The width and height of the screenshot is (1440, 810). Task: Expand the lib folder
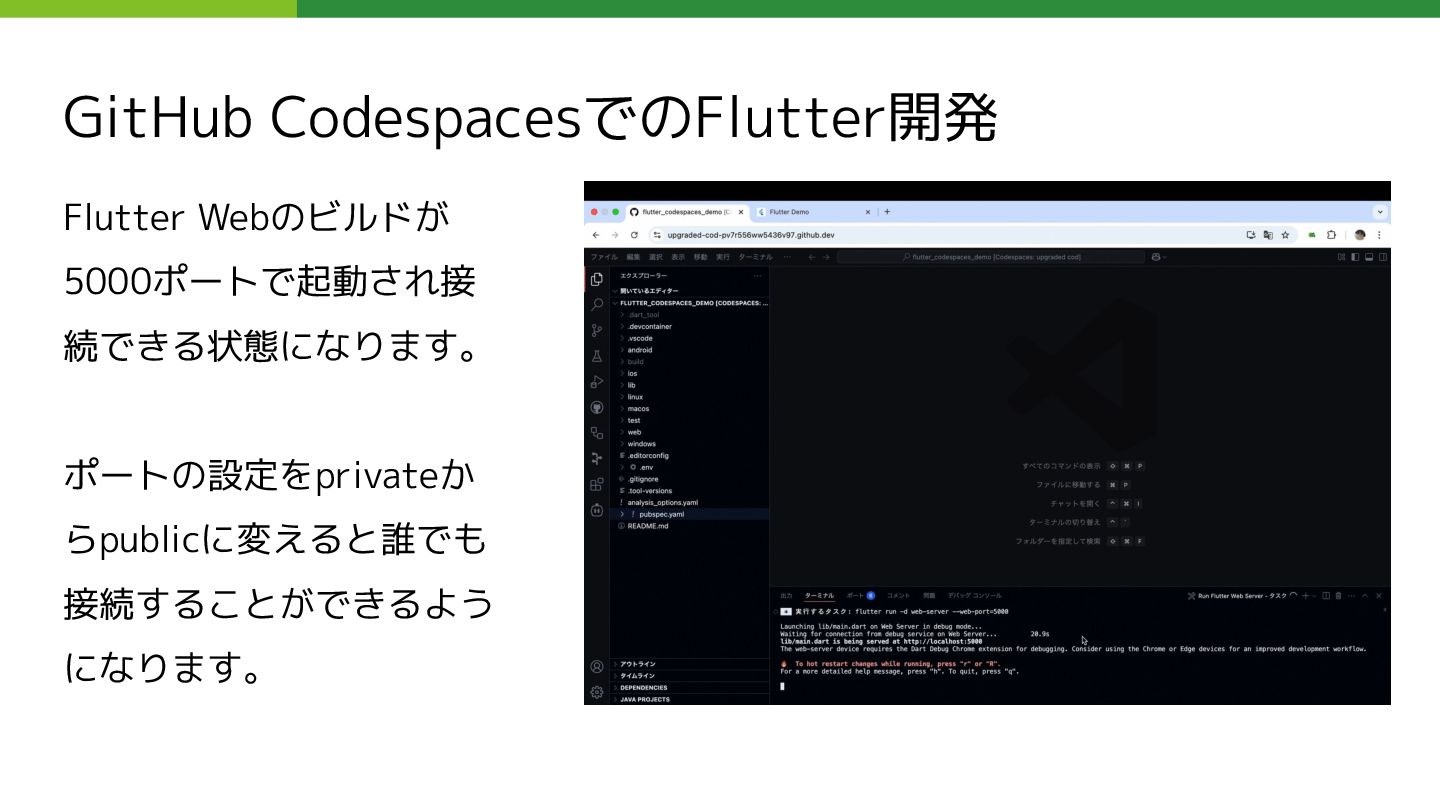pyautogui.click(x=690, y=385)
